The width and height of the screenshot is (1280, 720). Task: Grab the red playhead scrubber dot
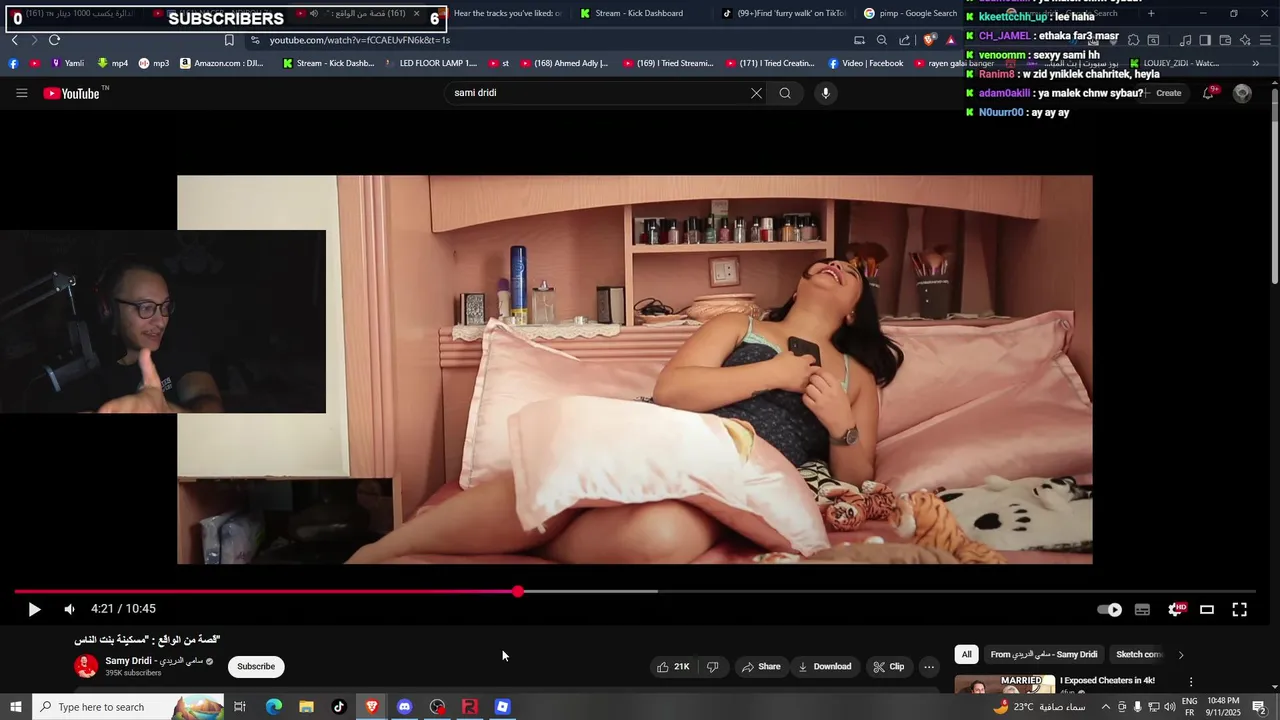pos(518,592)
